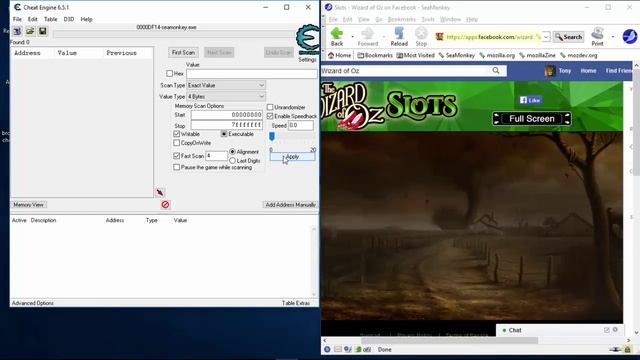Screen dimensions: 640x360
Task: Click the Facebook search magnifier icon
Action: (x=496, y=71)
